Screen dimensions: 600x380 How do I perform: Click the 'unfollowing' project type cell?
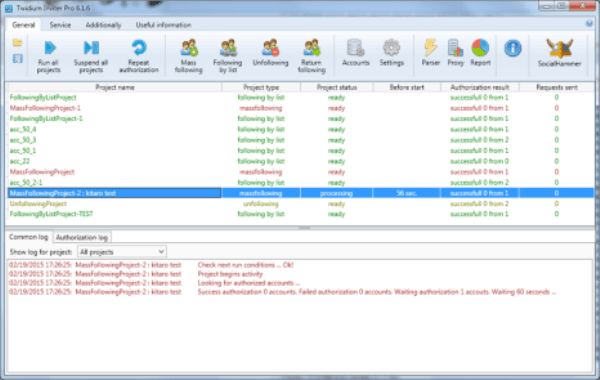261,204
